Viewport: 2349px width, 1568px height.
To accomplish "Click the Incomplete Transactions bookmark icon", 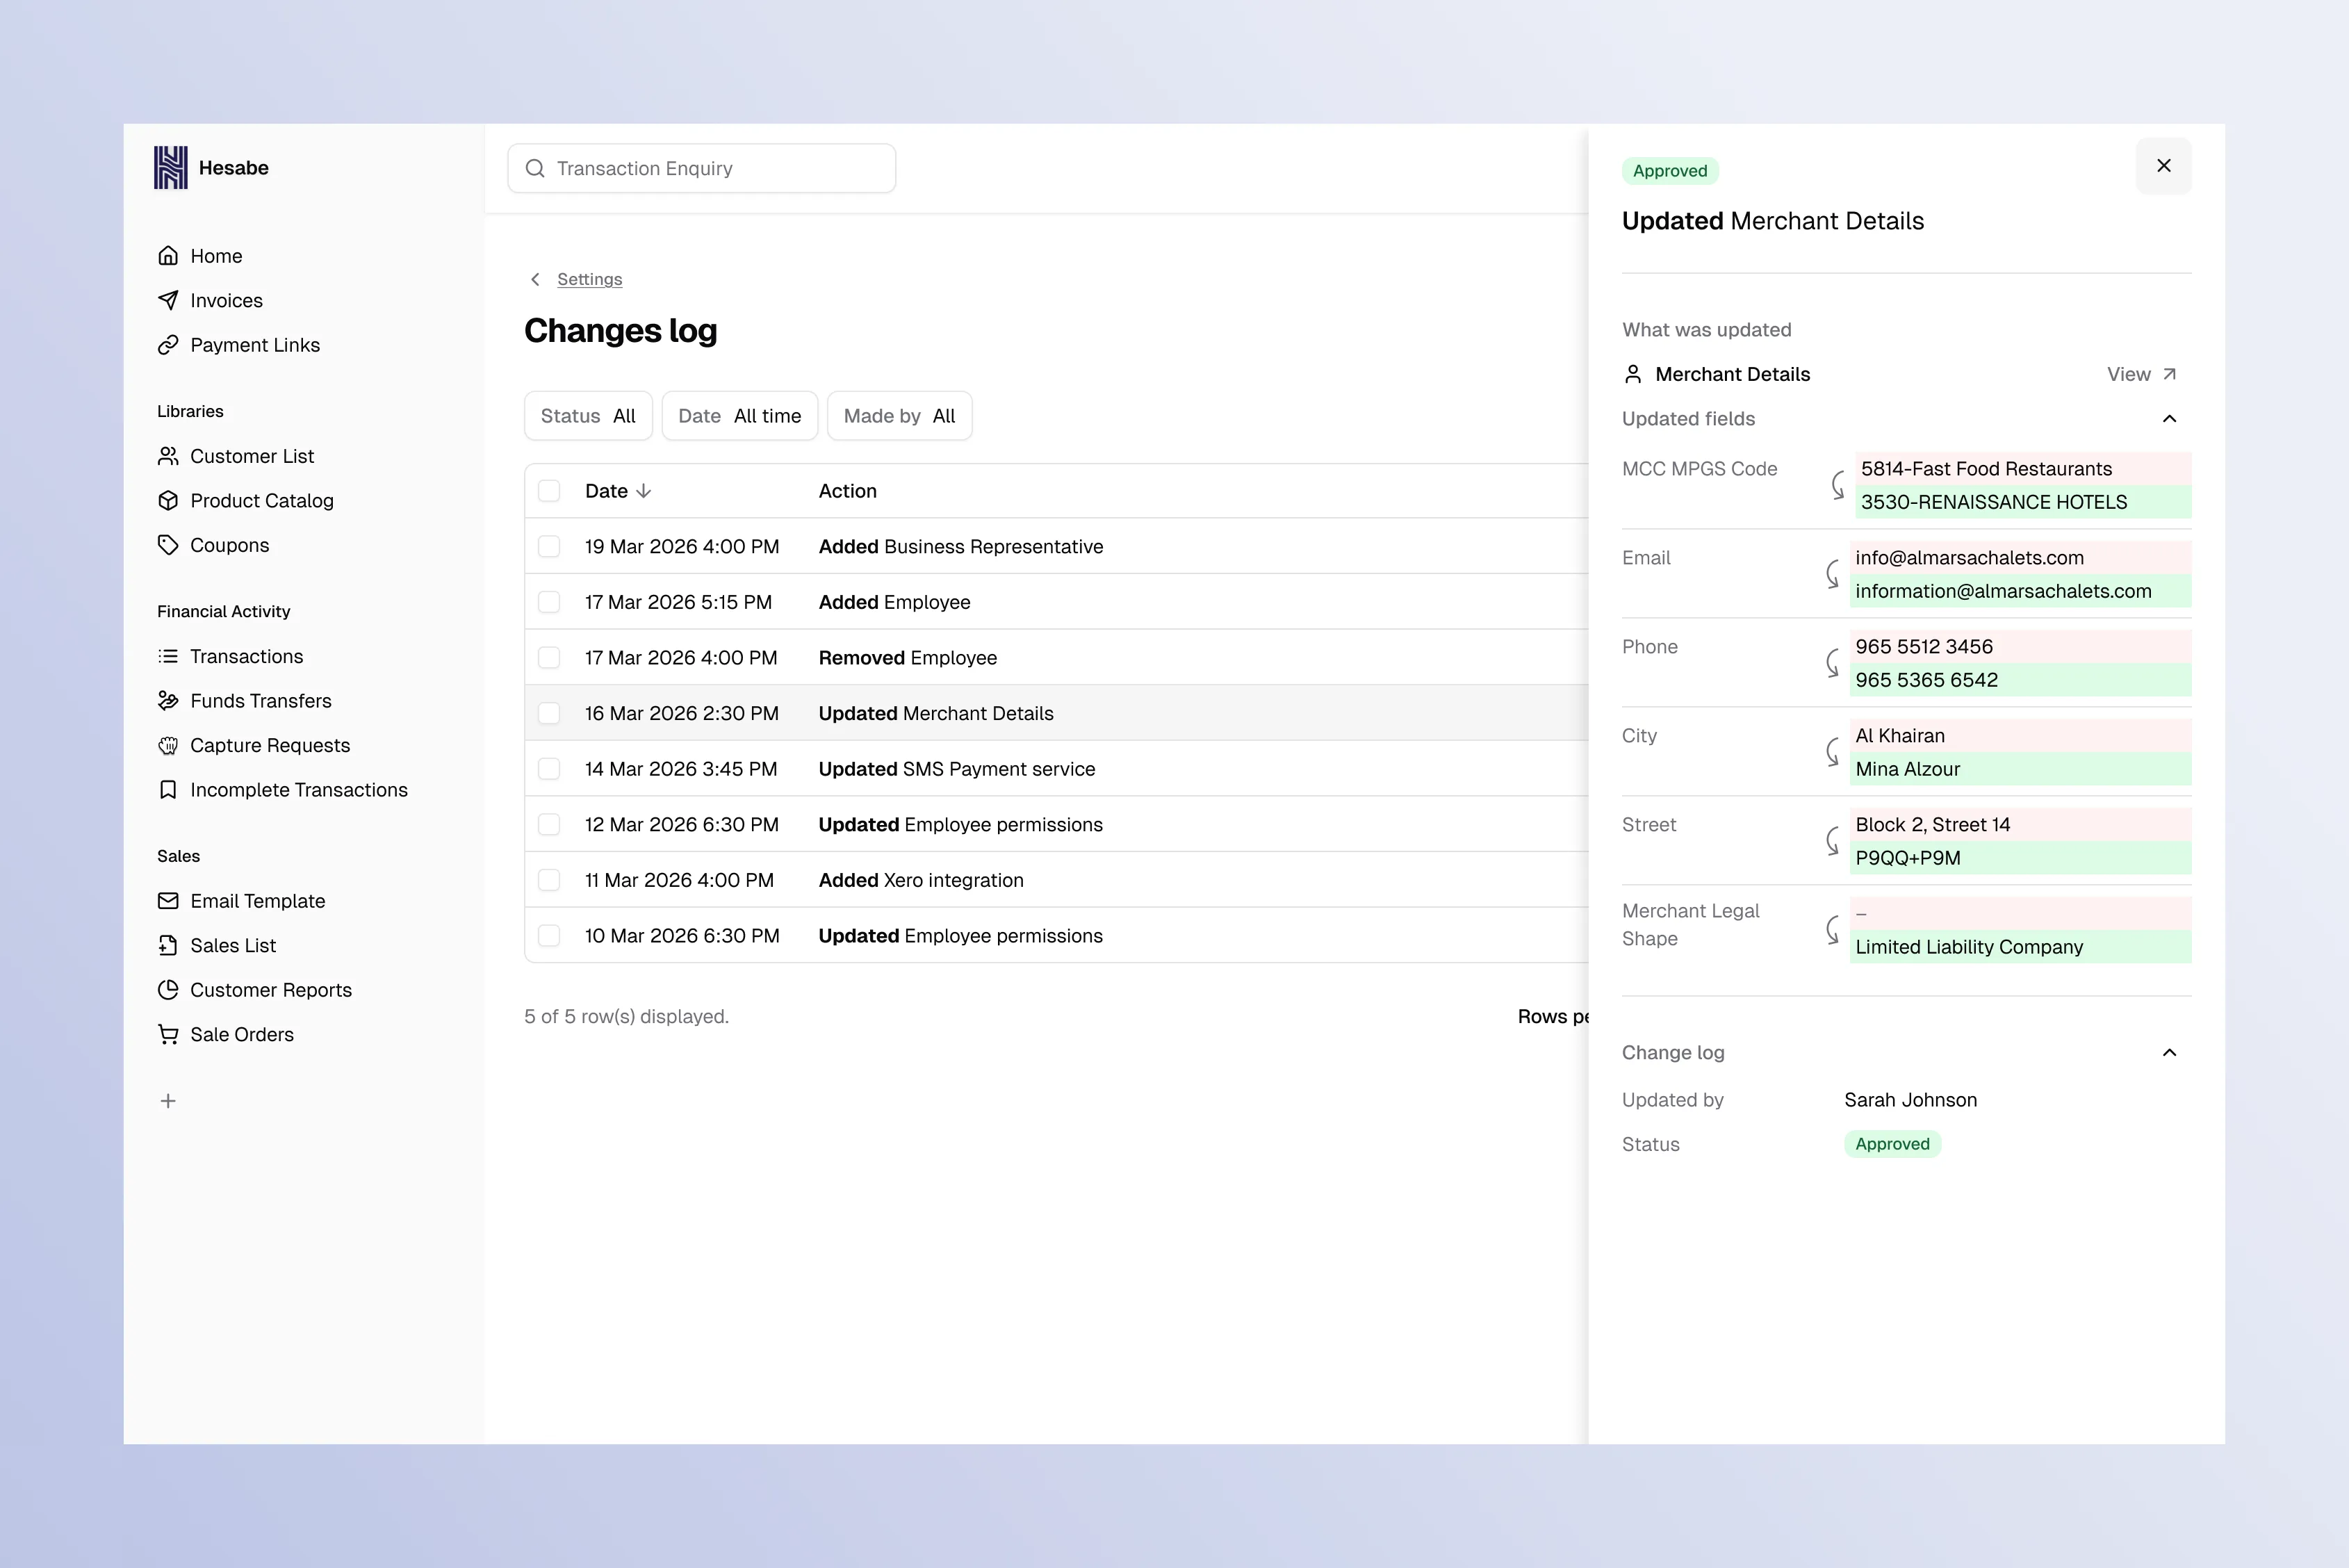I will point(168,789).
